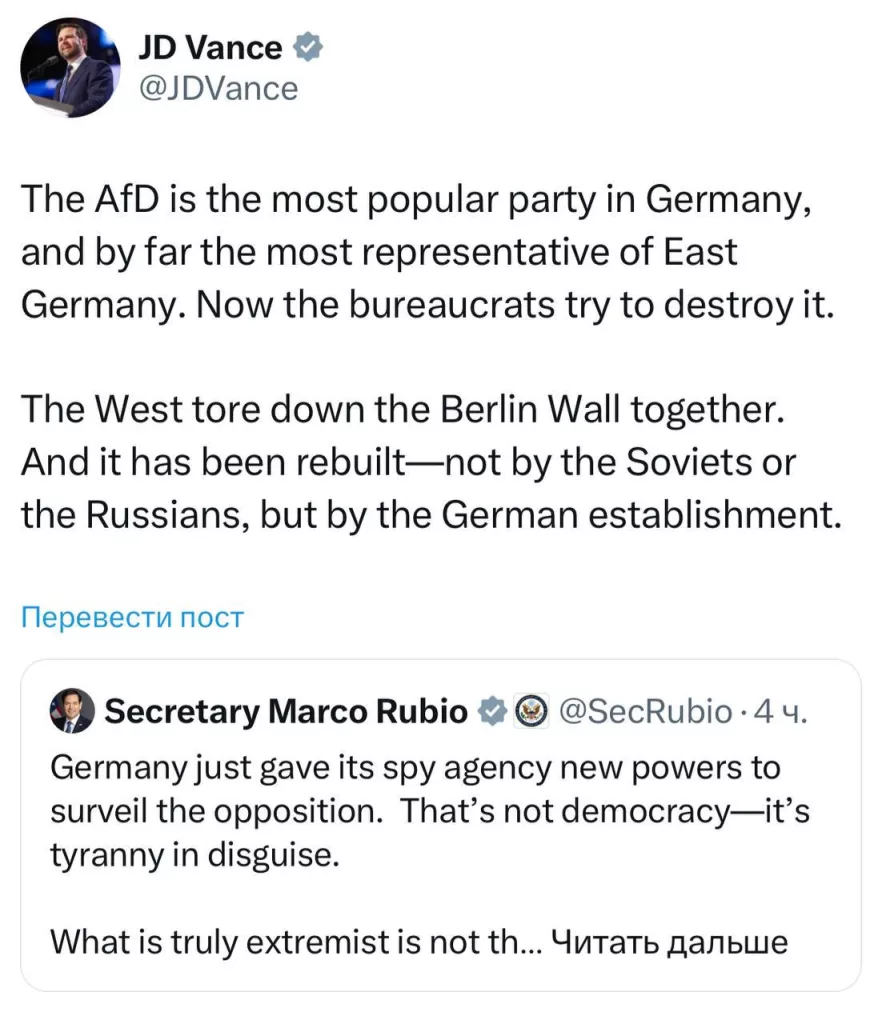Image resolution: width=882 pixels, height=1024 pixels.
Task: Click the AfD most popular party paragraph
Action: [x=428, y=252]
